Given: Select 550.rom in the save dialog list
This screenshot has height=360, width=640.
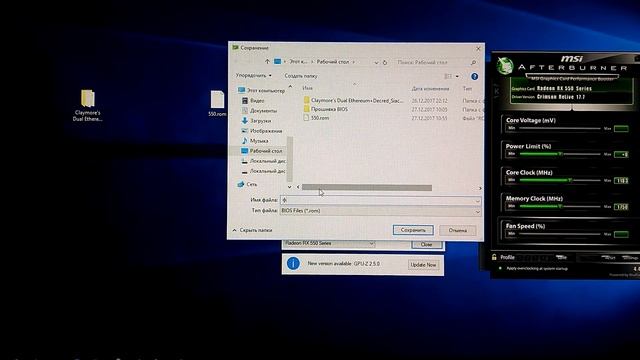Looking at the screenshot, I should click(316, 118).
